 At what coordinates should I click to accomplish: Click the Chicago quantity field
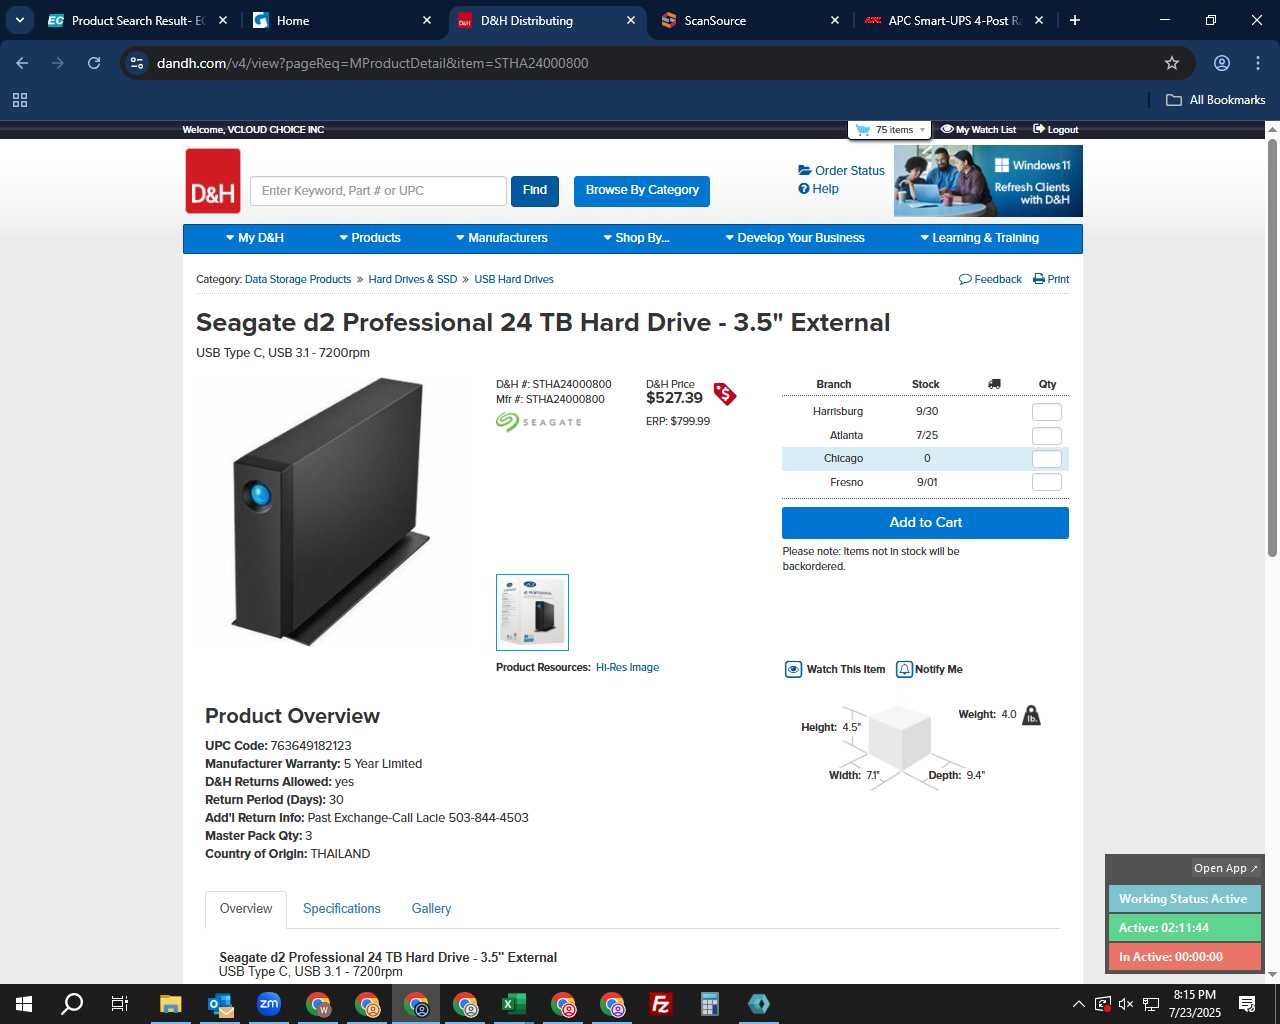1046,459
